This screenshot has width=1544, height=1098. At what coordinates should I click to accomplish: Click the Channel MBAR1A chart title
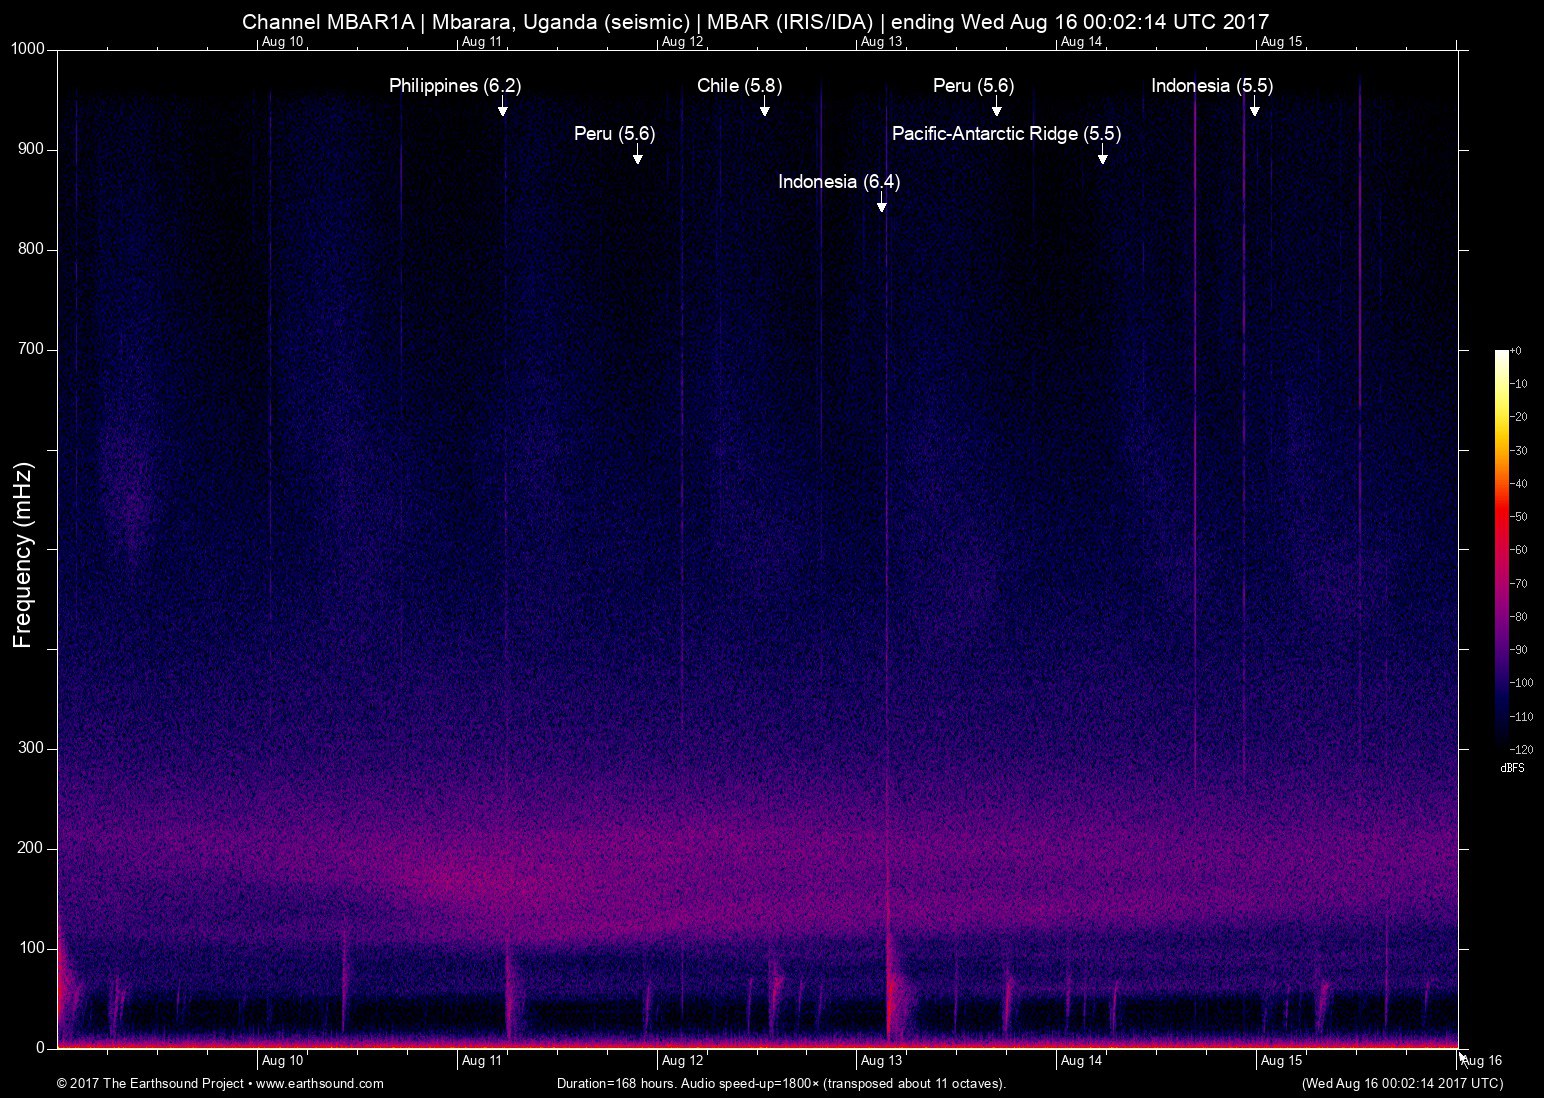(x=755, y=21)
